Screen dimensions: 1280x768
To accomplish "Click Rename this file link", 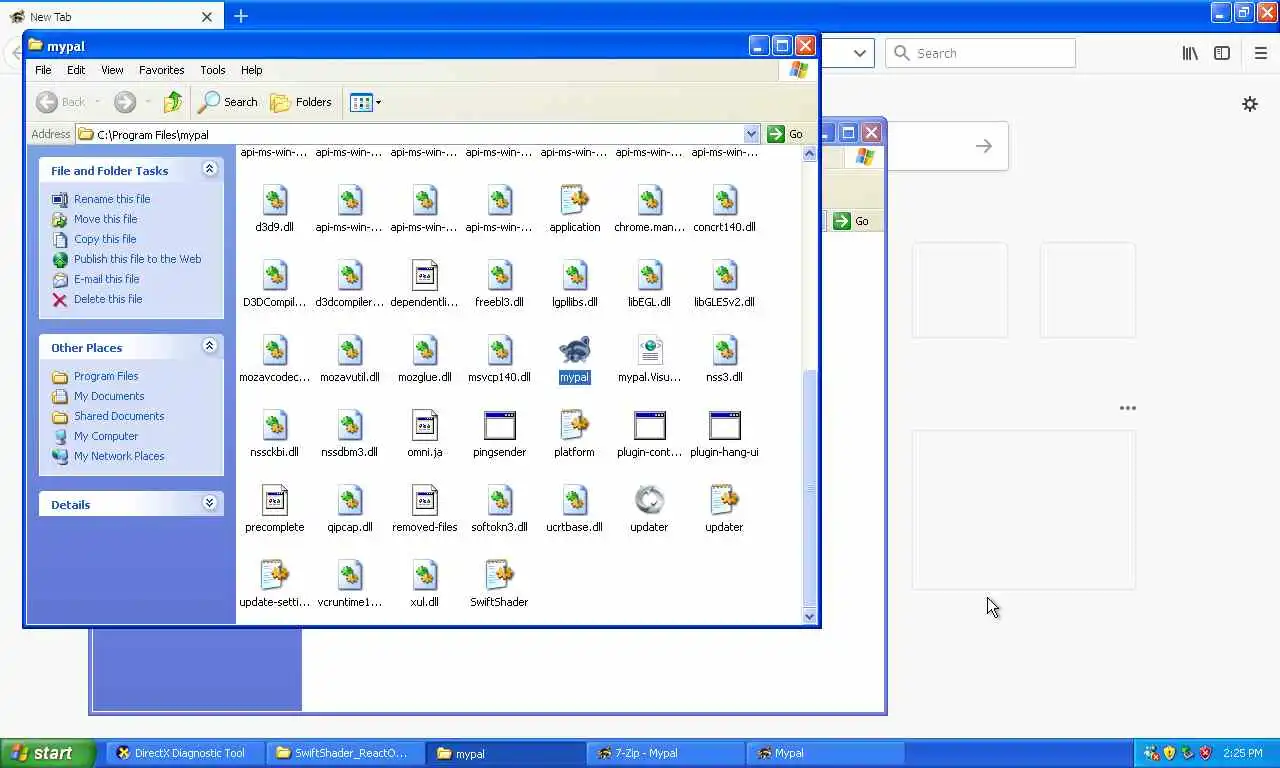I will [112, 199].
